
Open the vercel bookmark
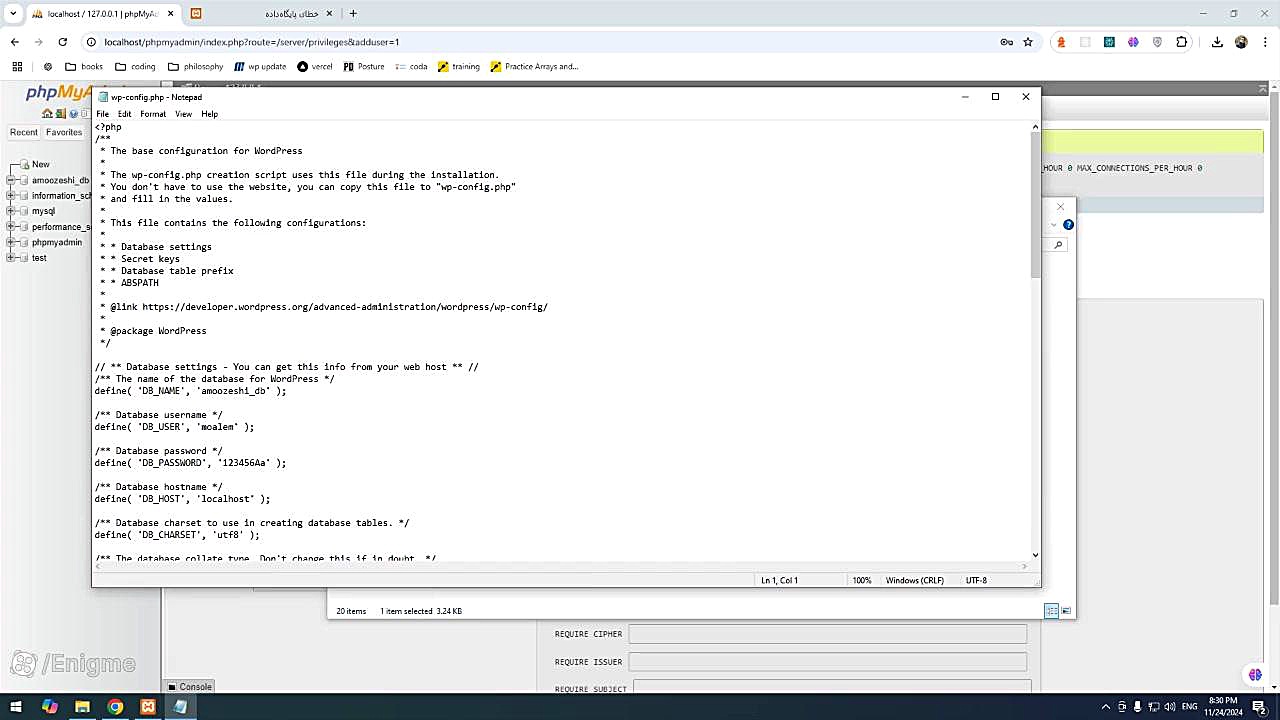click(x=315, y=67)
